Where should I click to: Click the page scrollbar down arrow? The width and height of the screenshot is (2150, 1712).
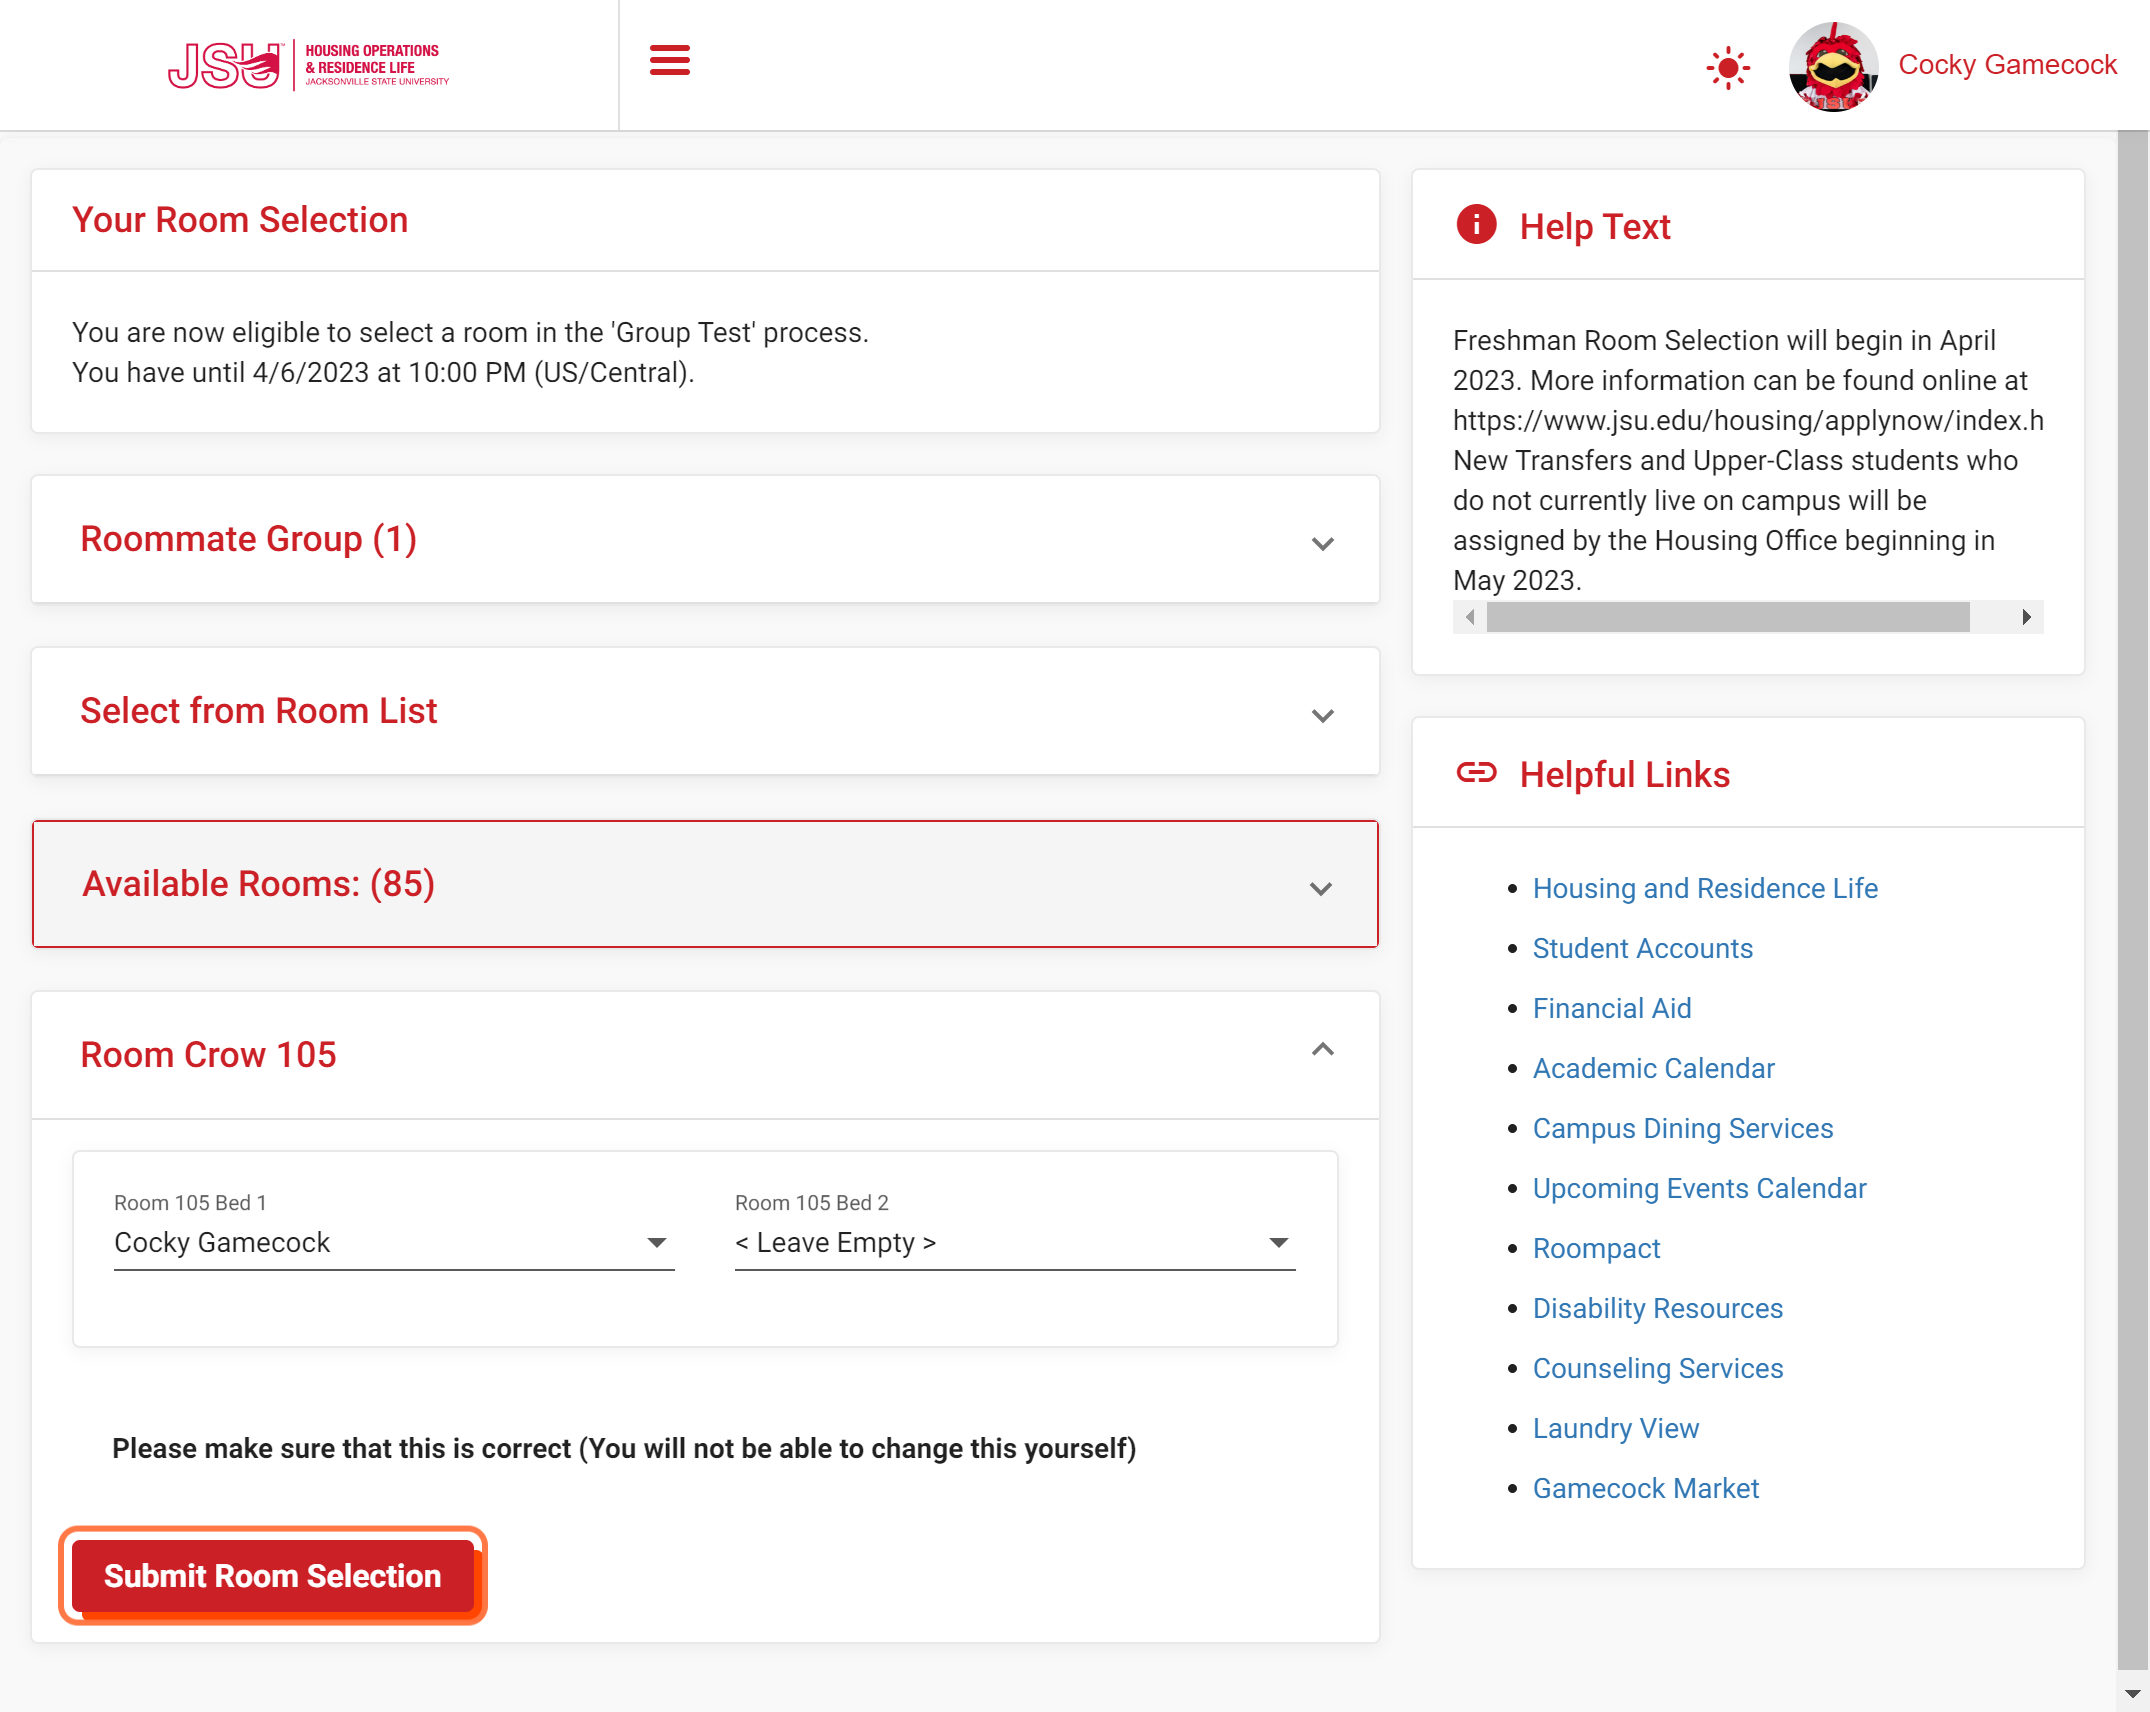click(x=2132, y=1694)
